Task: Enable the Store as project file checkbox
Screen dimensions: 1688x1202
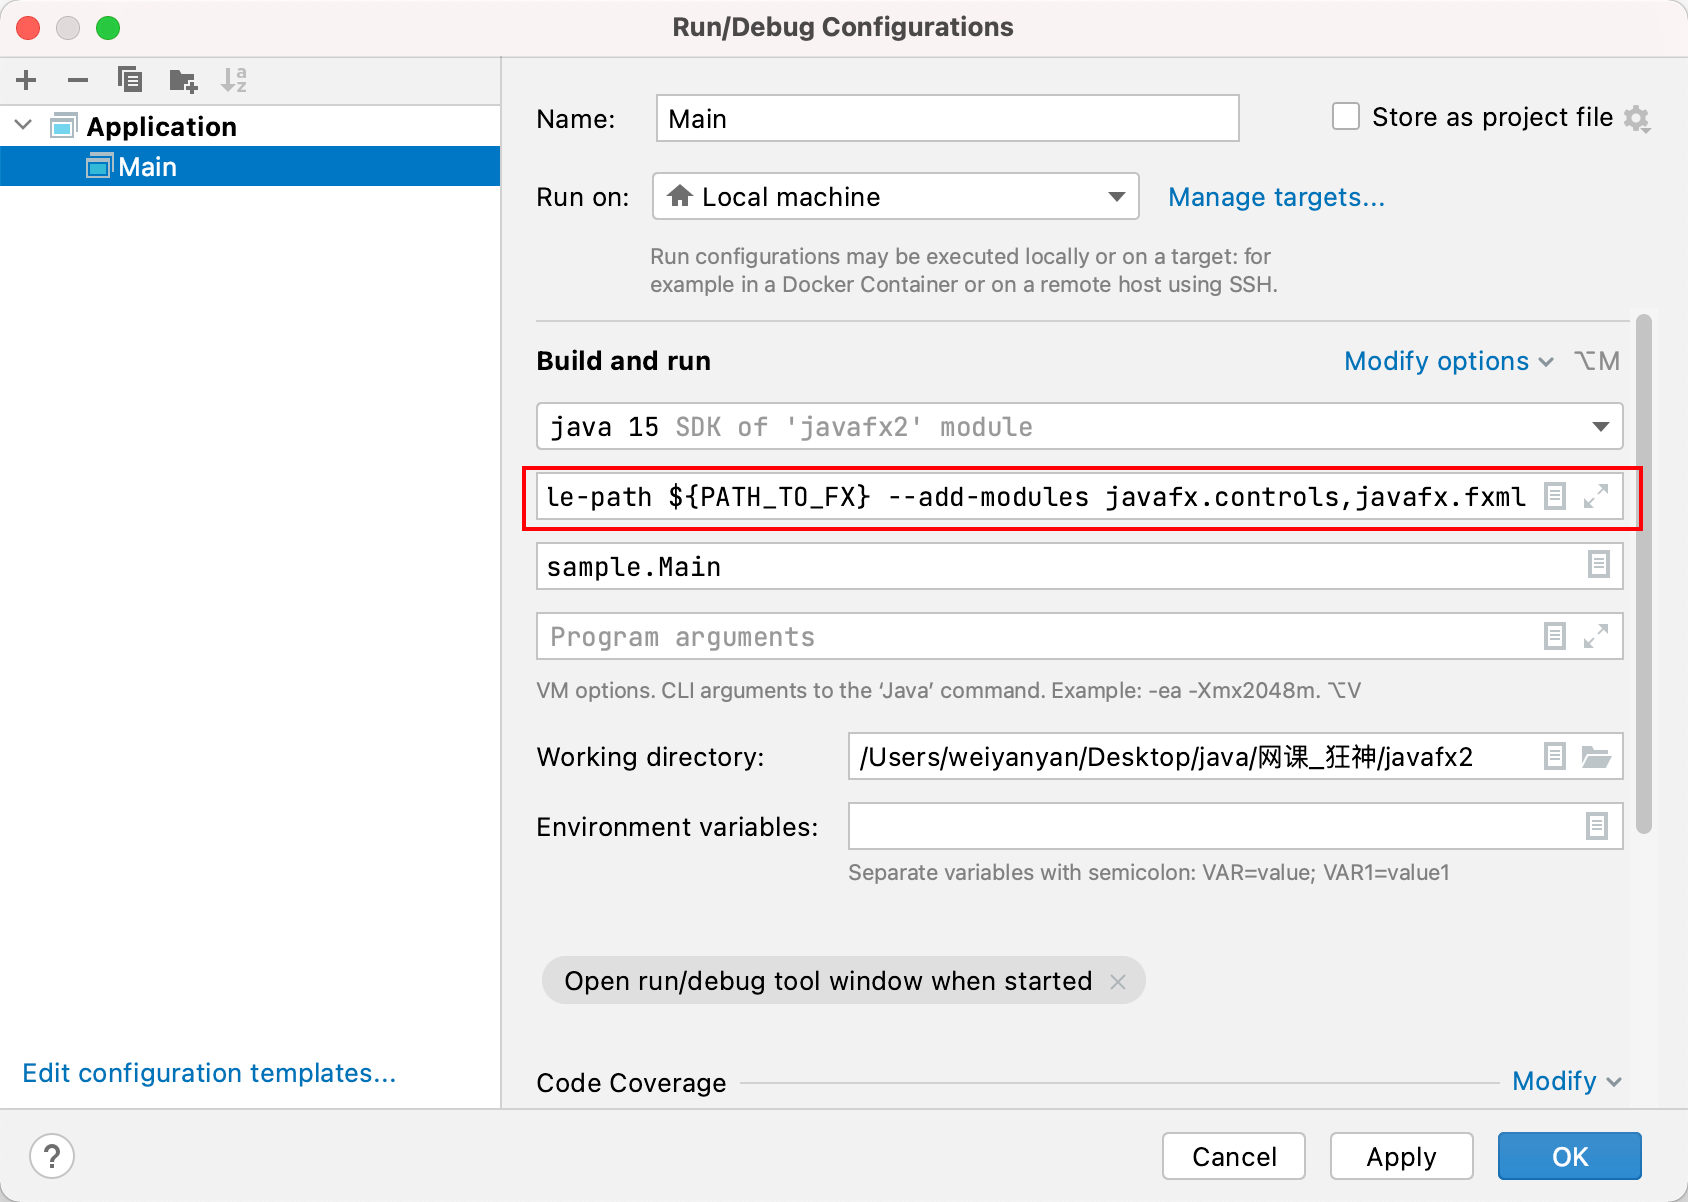Action: coord(1346,117)
